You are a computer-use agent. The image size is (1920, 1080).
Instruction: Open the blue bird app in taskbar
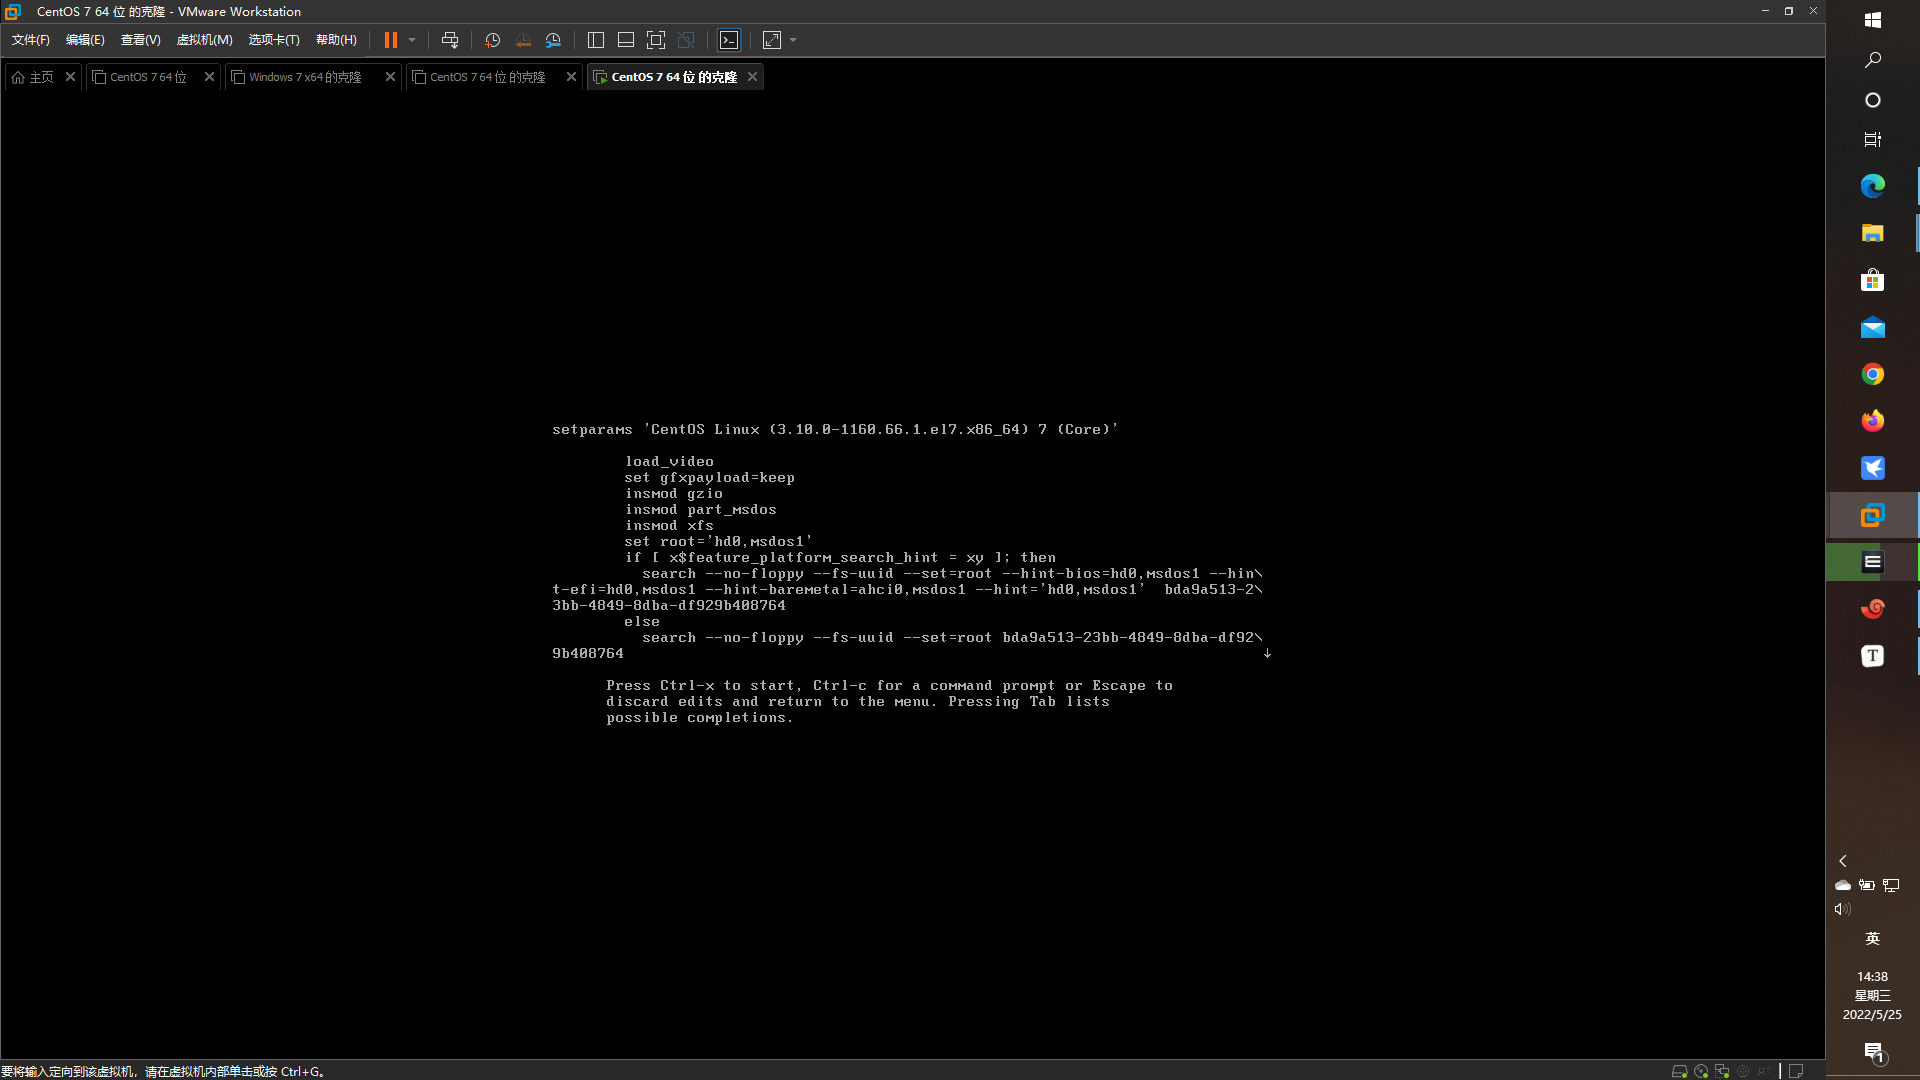pyautogui.click(x=1873, y=468)
